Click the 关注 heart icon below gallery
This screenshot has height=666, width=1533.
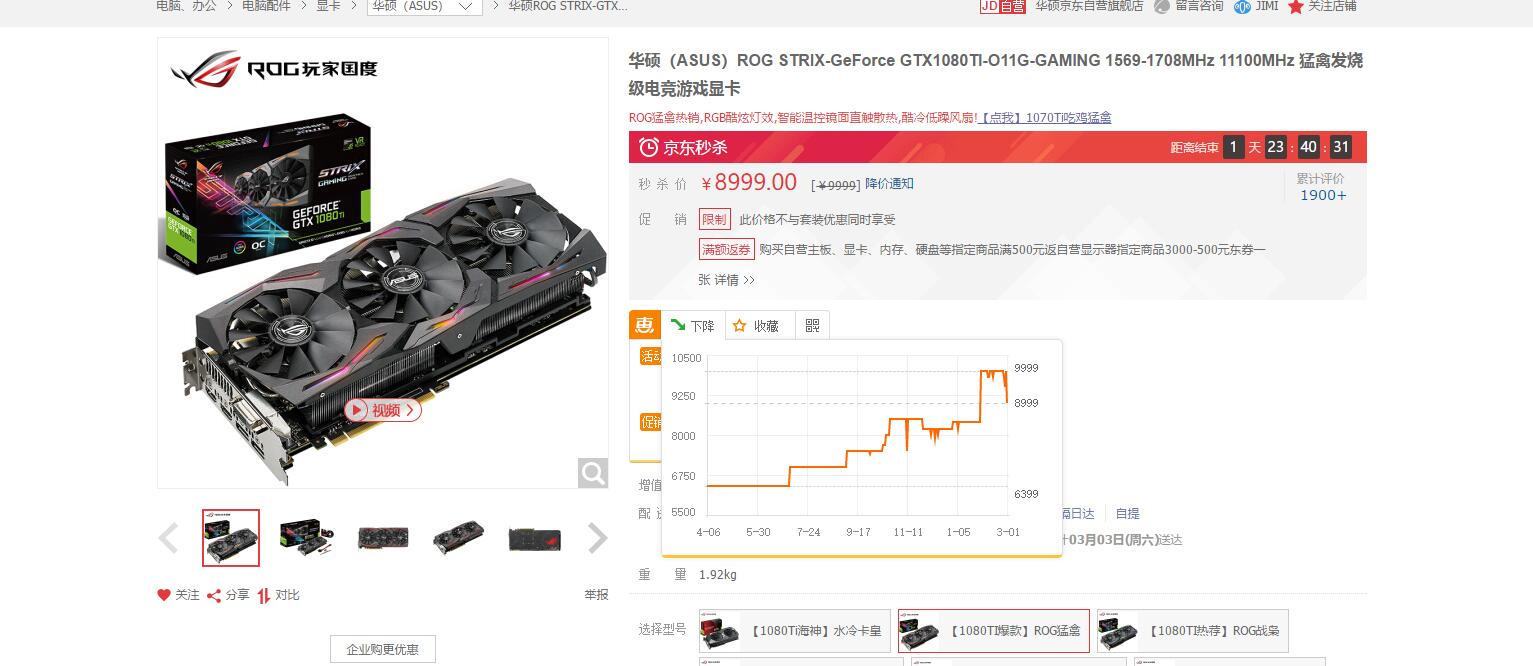pyautogui.click(x=164, y=595)
